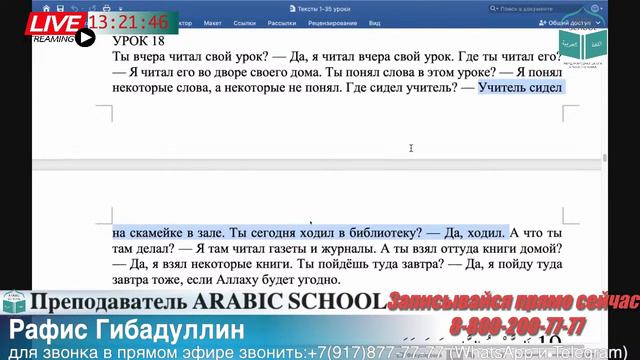The width and height of the screenshot is (640, 360).
Task: Open the Рассылки ribbon tab
Action: tap(282, 23)
